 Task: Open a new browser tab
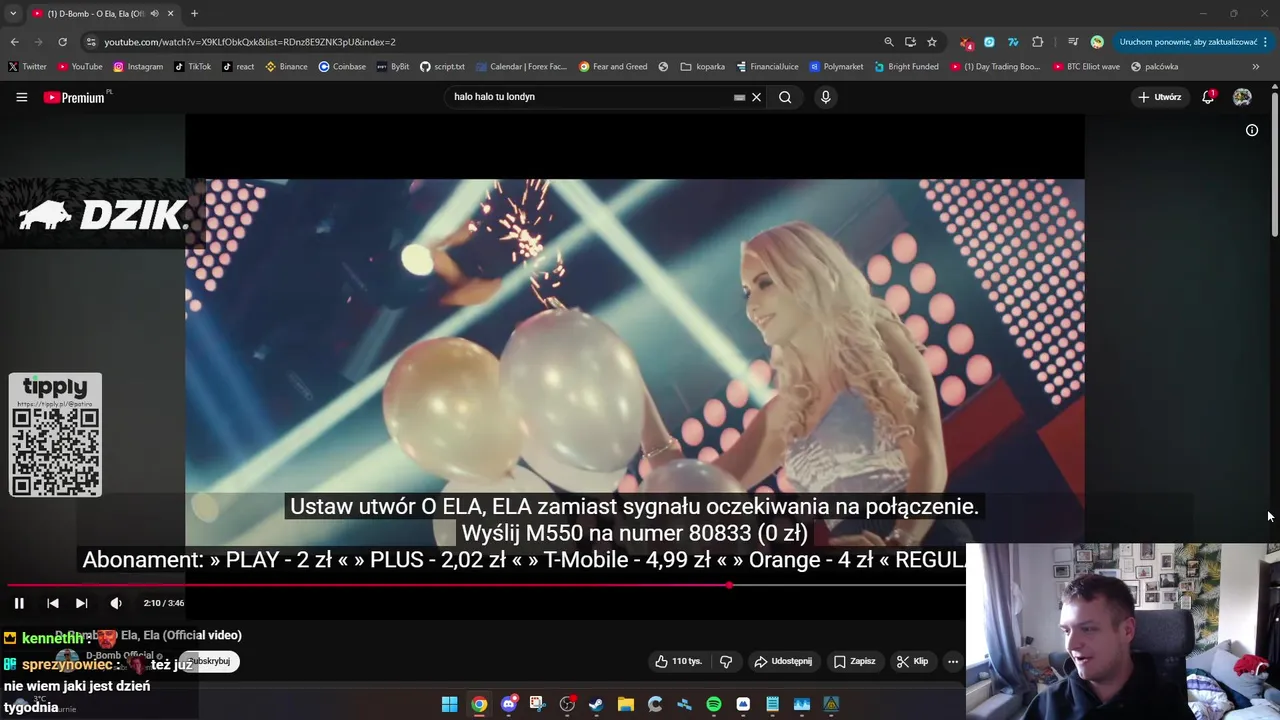coord(194,13)
